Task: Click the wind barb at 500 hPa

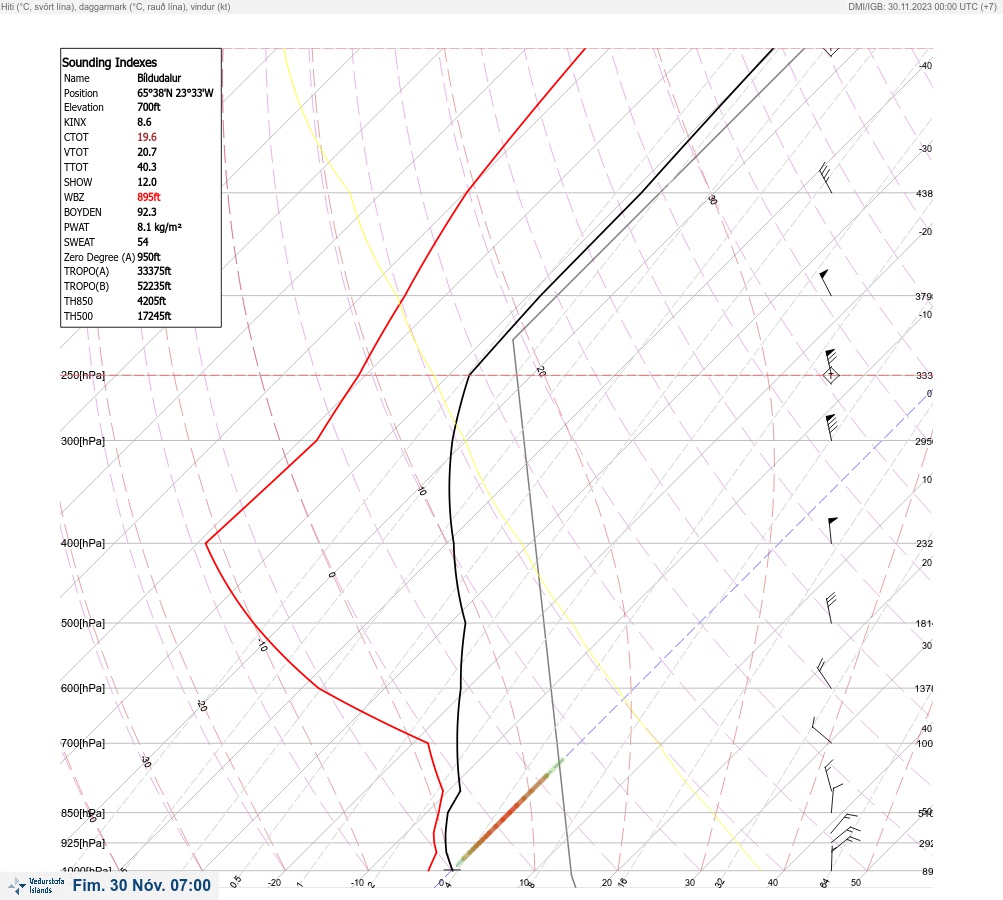Action: coord(830,608)
